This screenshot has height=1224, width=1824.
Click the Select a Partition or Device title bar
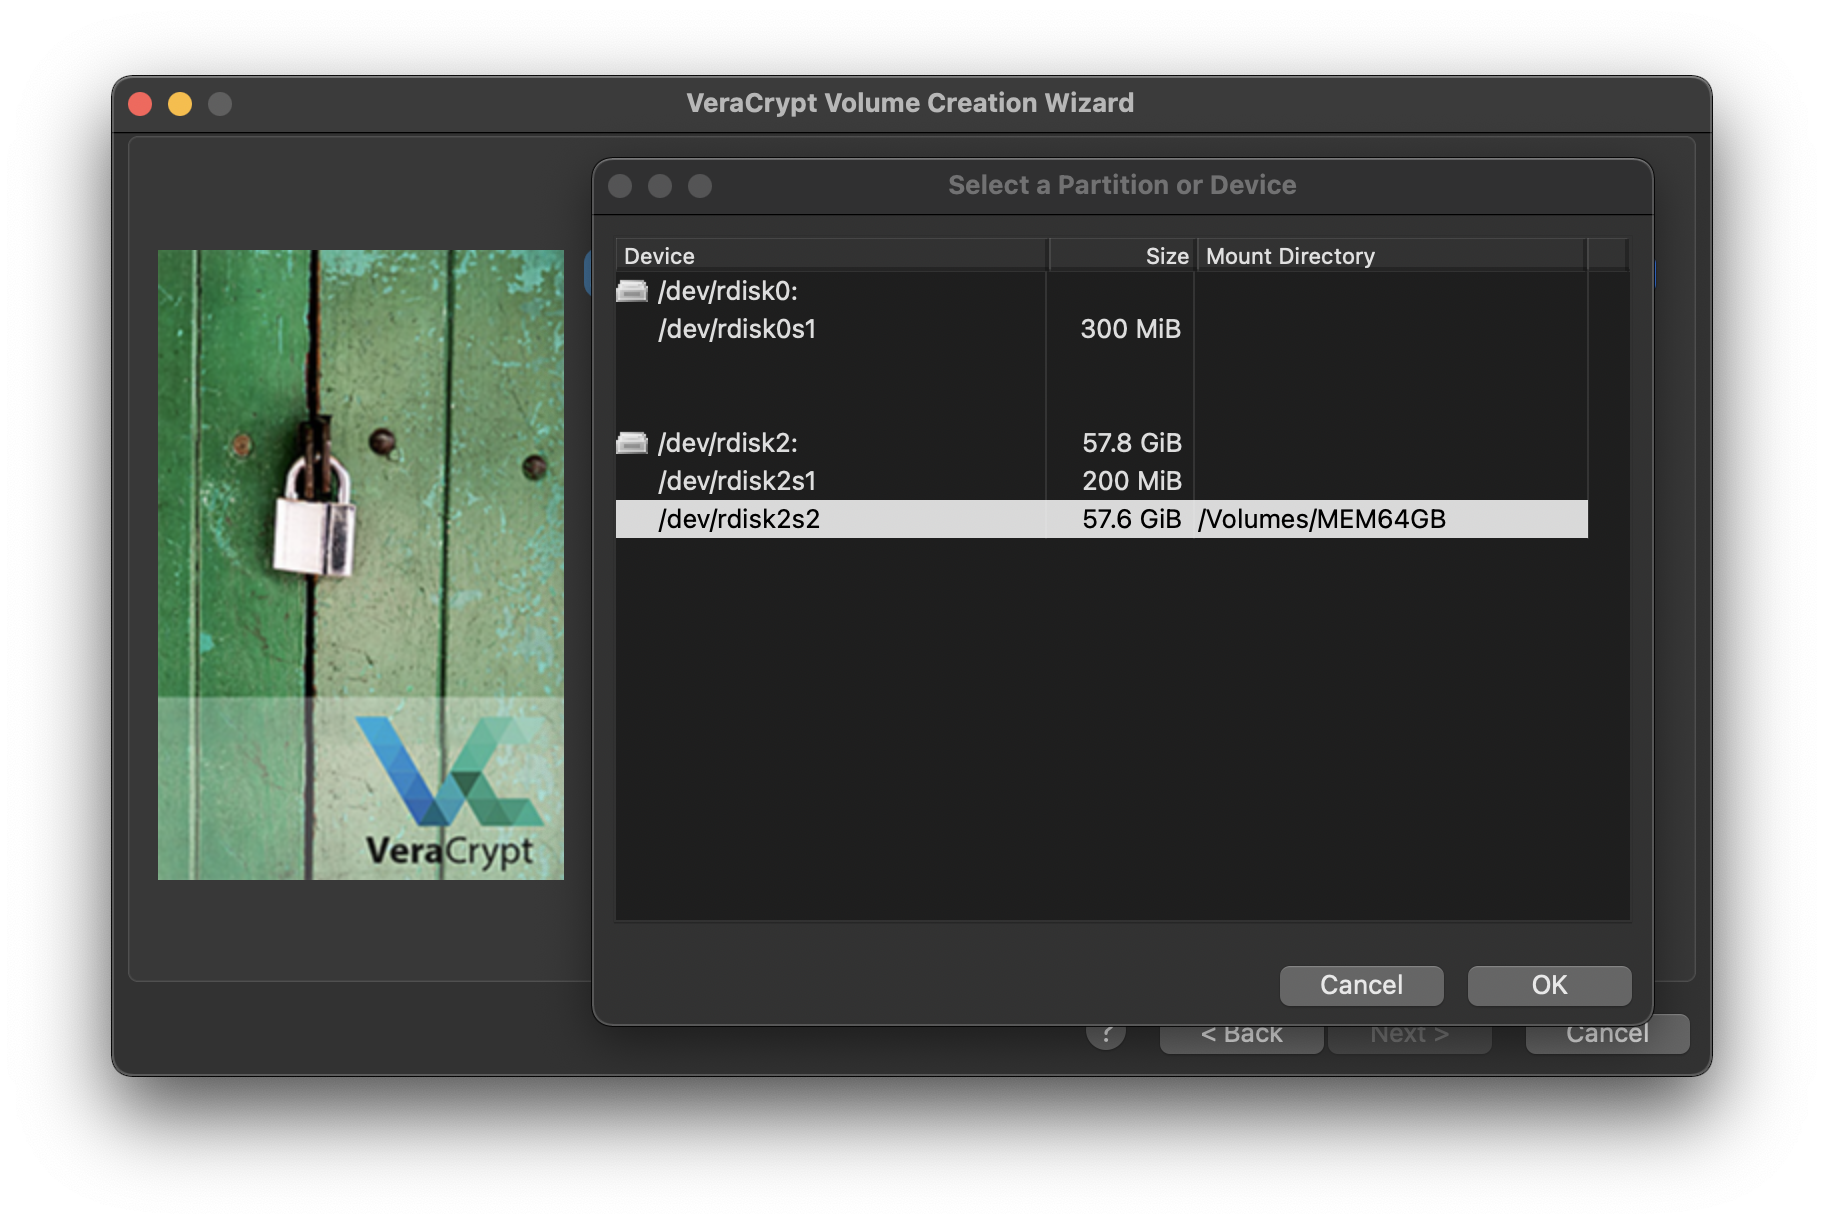(1121, 185)
